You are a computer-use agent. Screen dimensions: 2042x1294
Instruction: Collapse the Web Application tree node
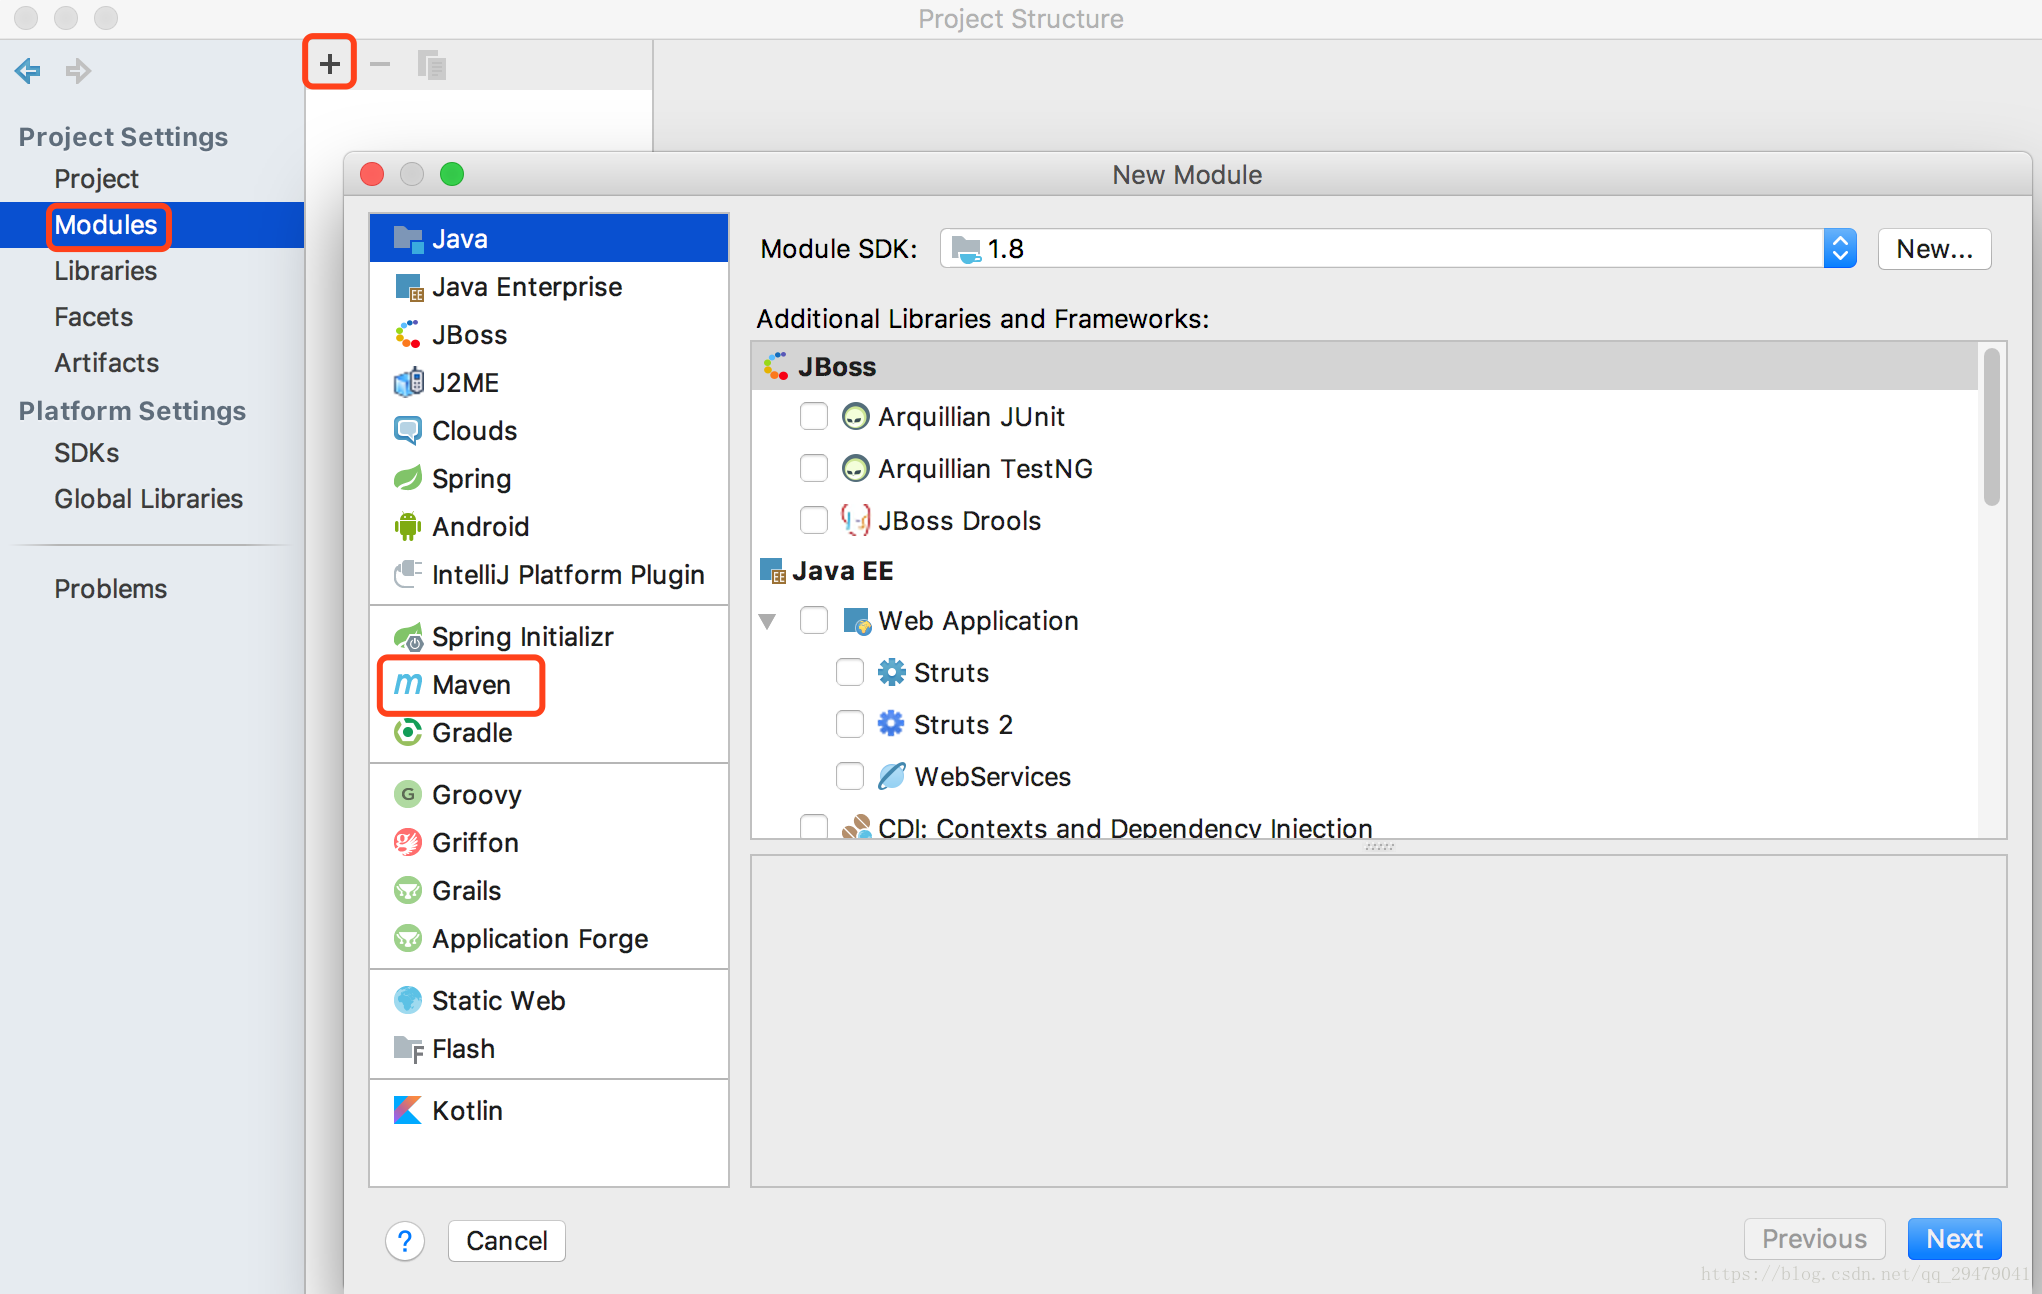(768, 621)
